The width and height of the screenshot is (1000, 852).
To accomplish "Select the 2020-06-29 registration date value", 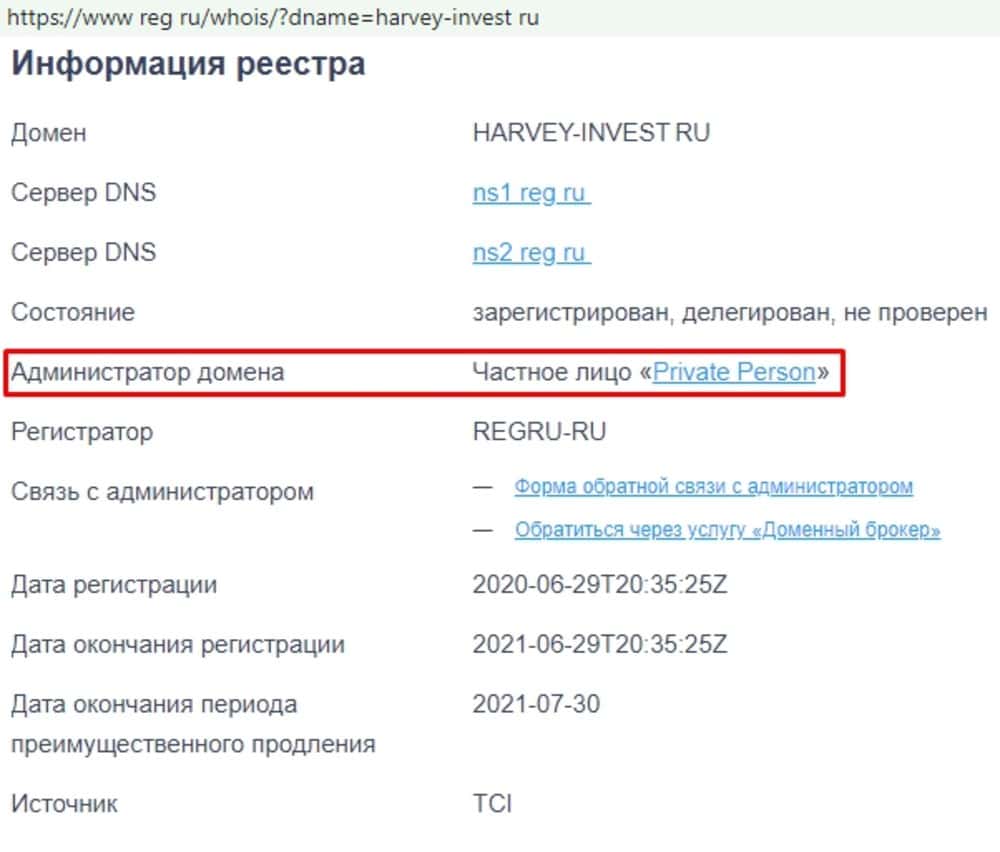I will [x=600, y=585].
